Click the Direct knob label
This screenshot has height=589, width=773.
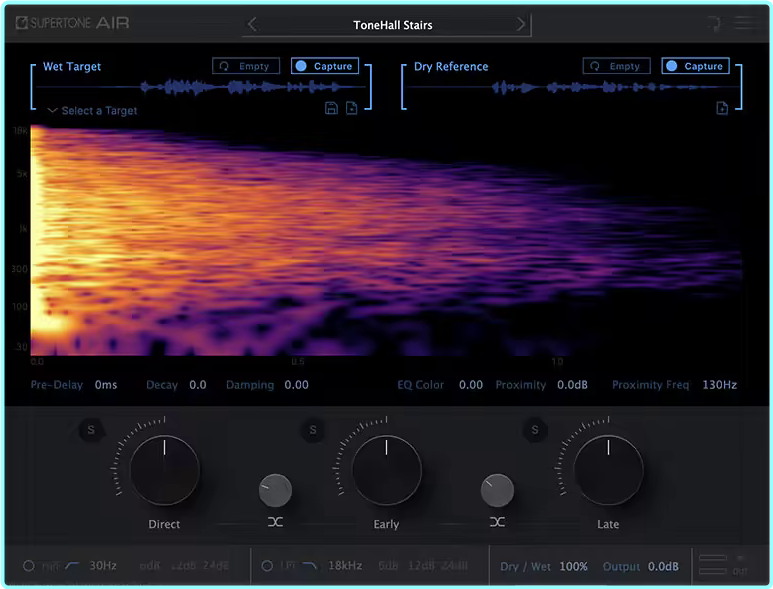point(164,524)
